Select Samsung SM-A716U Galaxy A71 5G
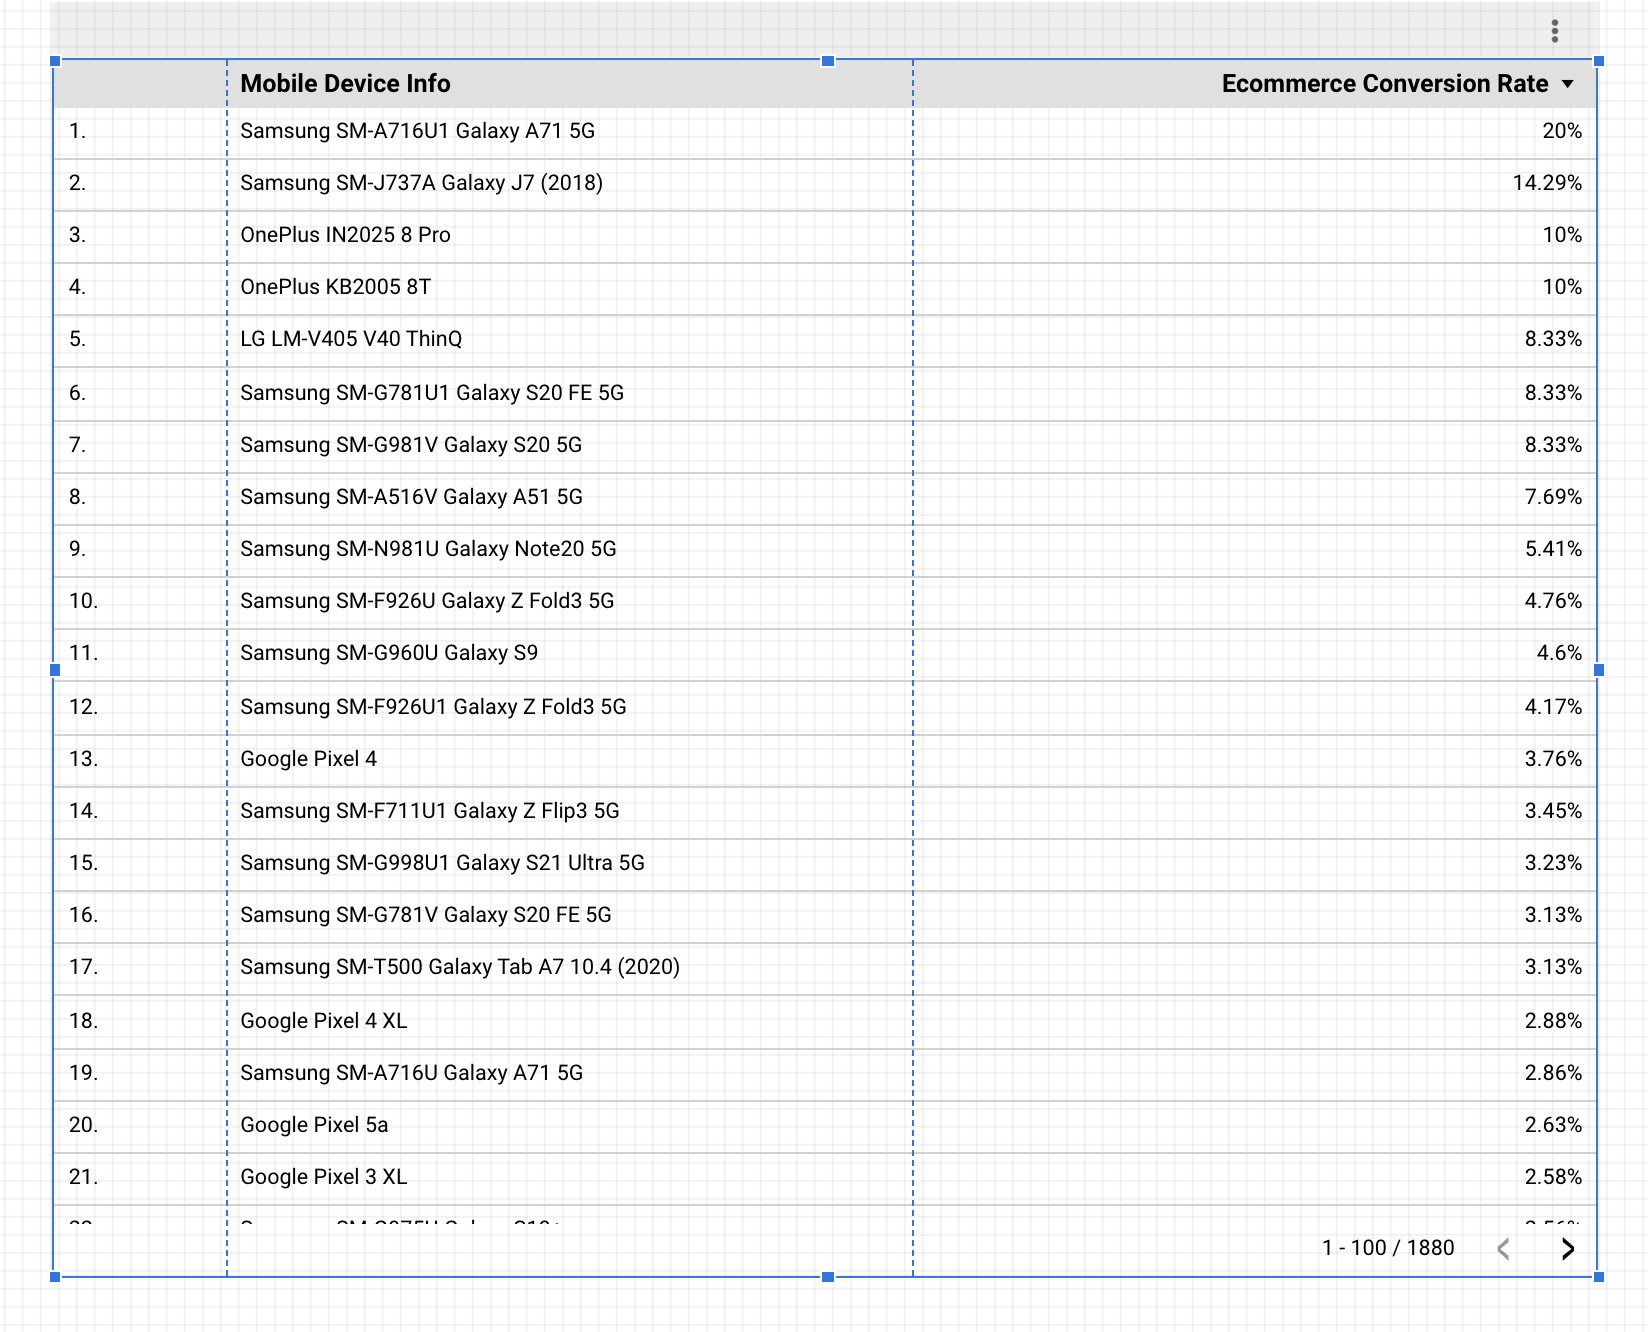 (x=825, y=1074)
